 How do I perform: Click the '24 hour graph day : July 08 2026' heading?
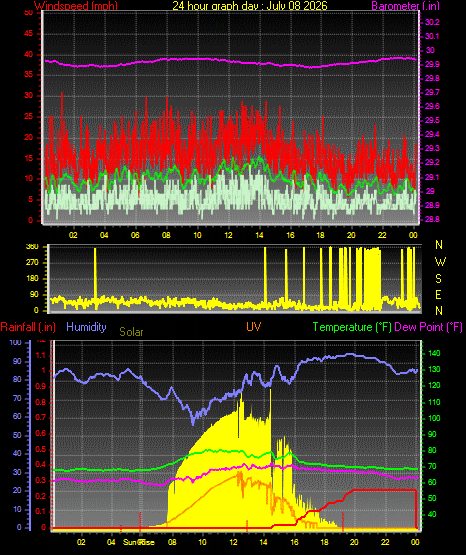250,5
